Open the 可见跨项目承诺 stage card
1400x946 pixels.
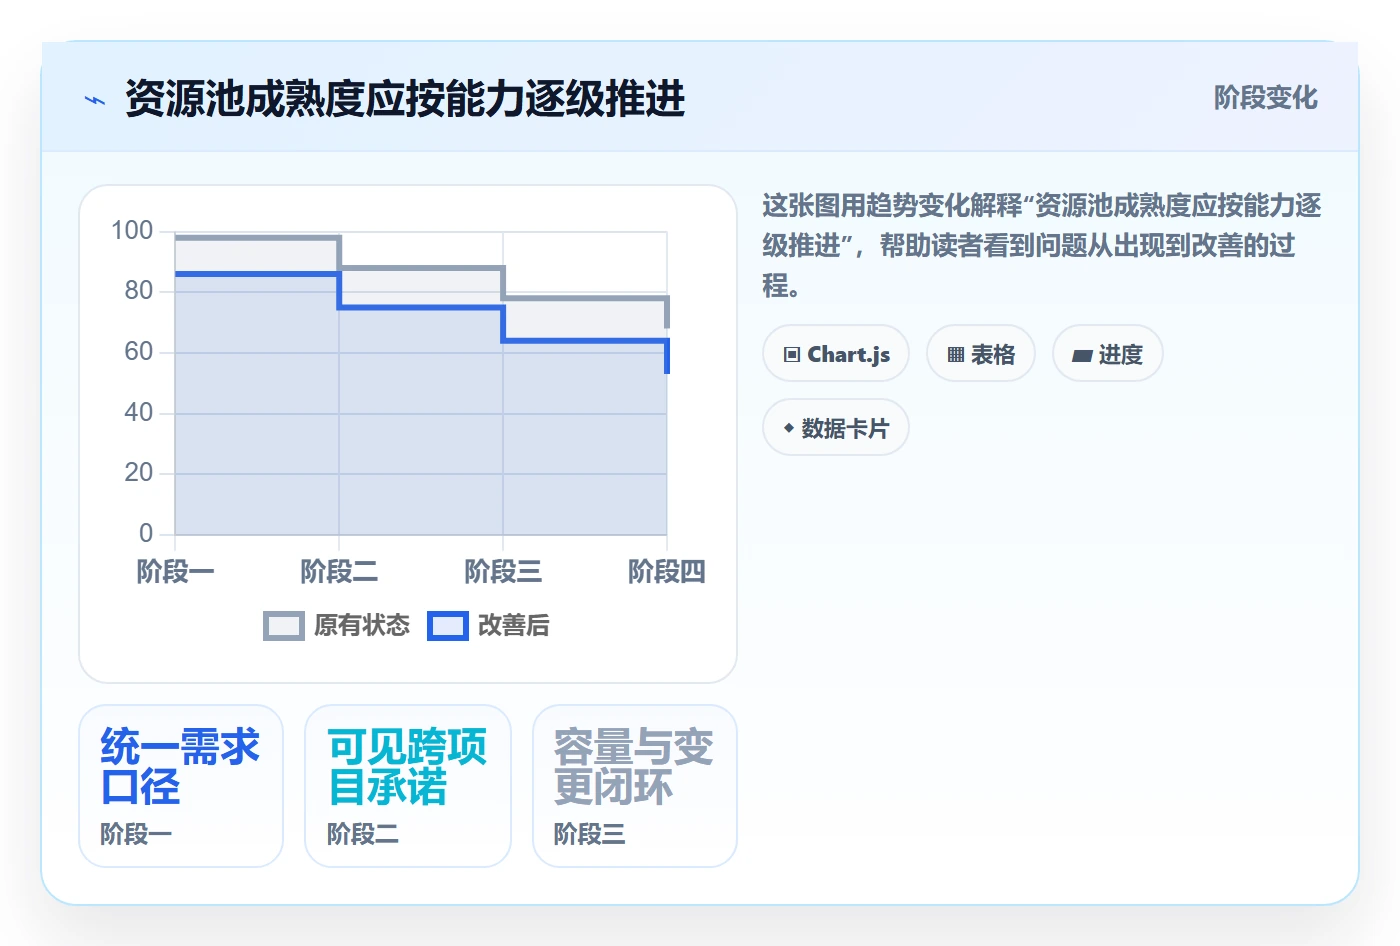408,786
